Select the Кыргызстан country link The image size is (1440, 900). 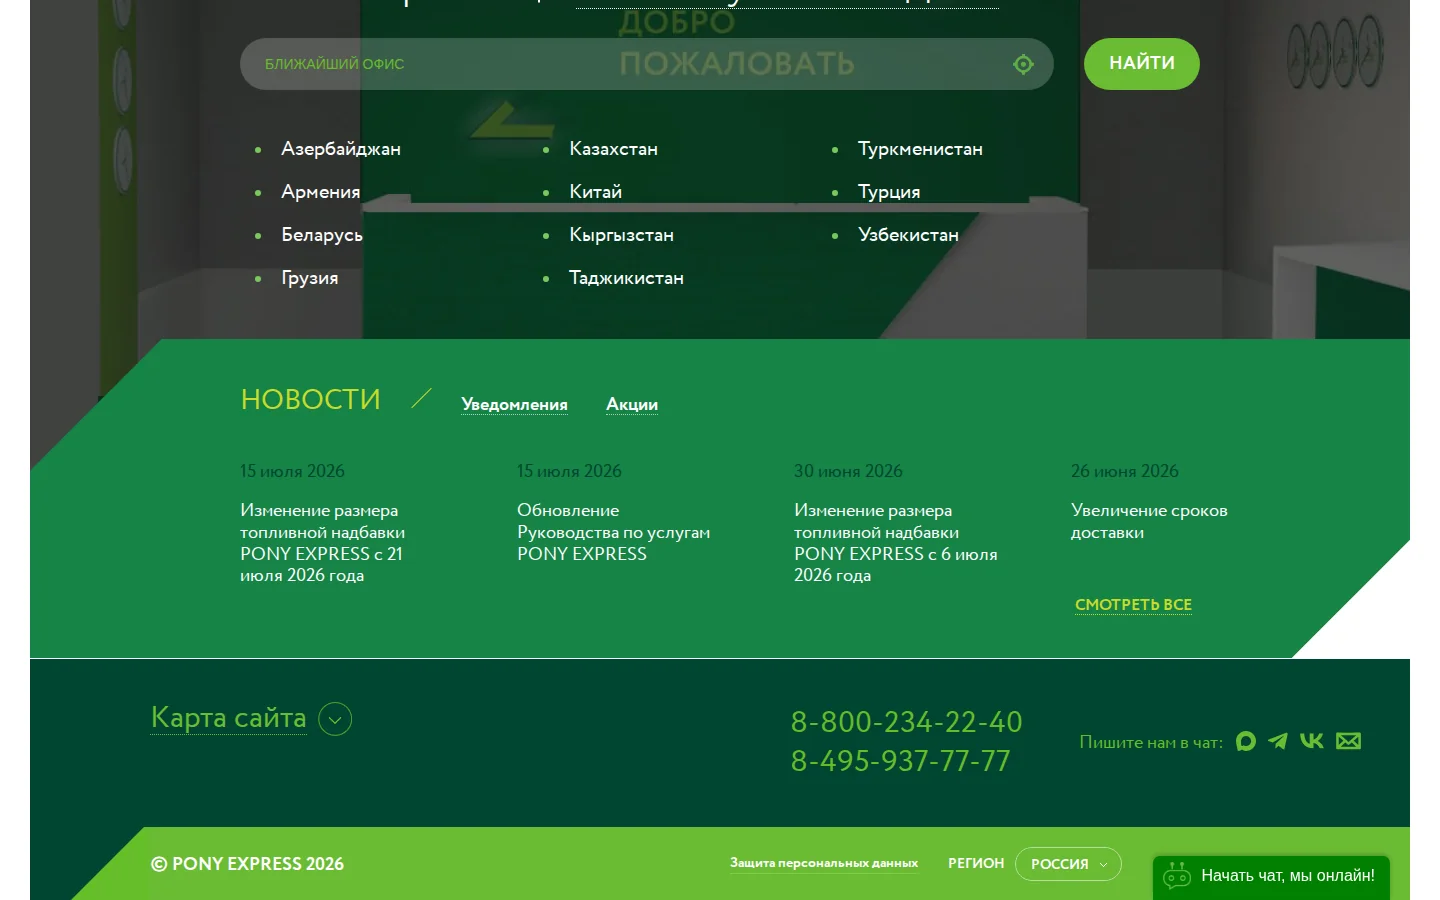click(622, 235)
